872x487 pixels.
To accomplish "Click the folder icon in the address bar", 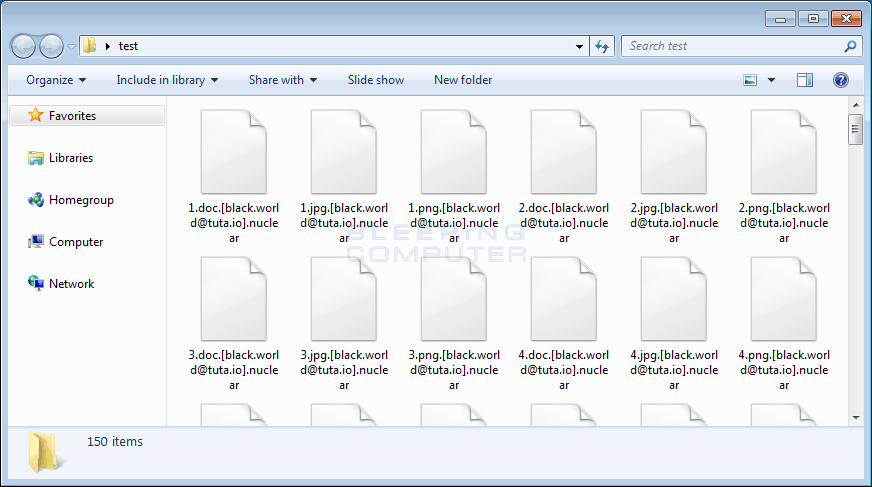I will coord(90,46).
